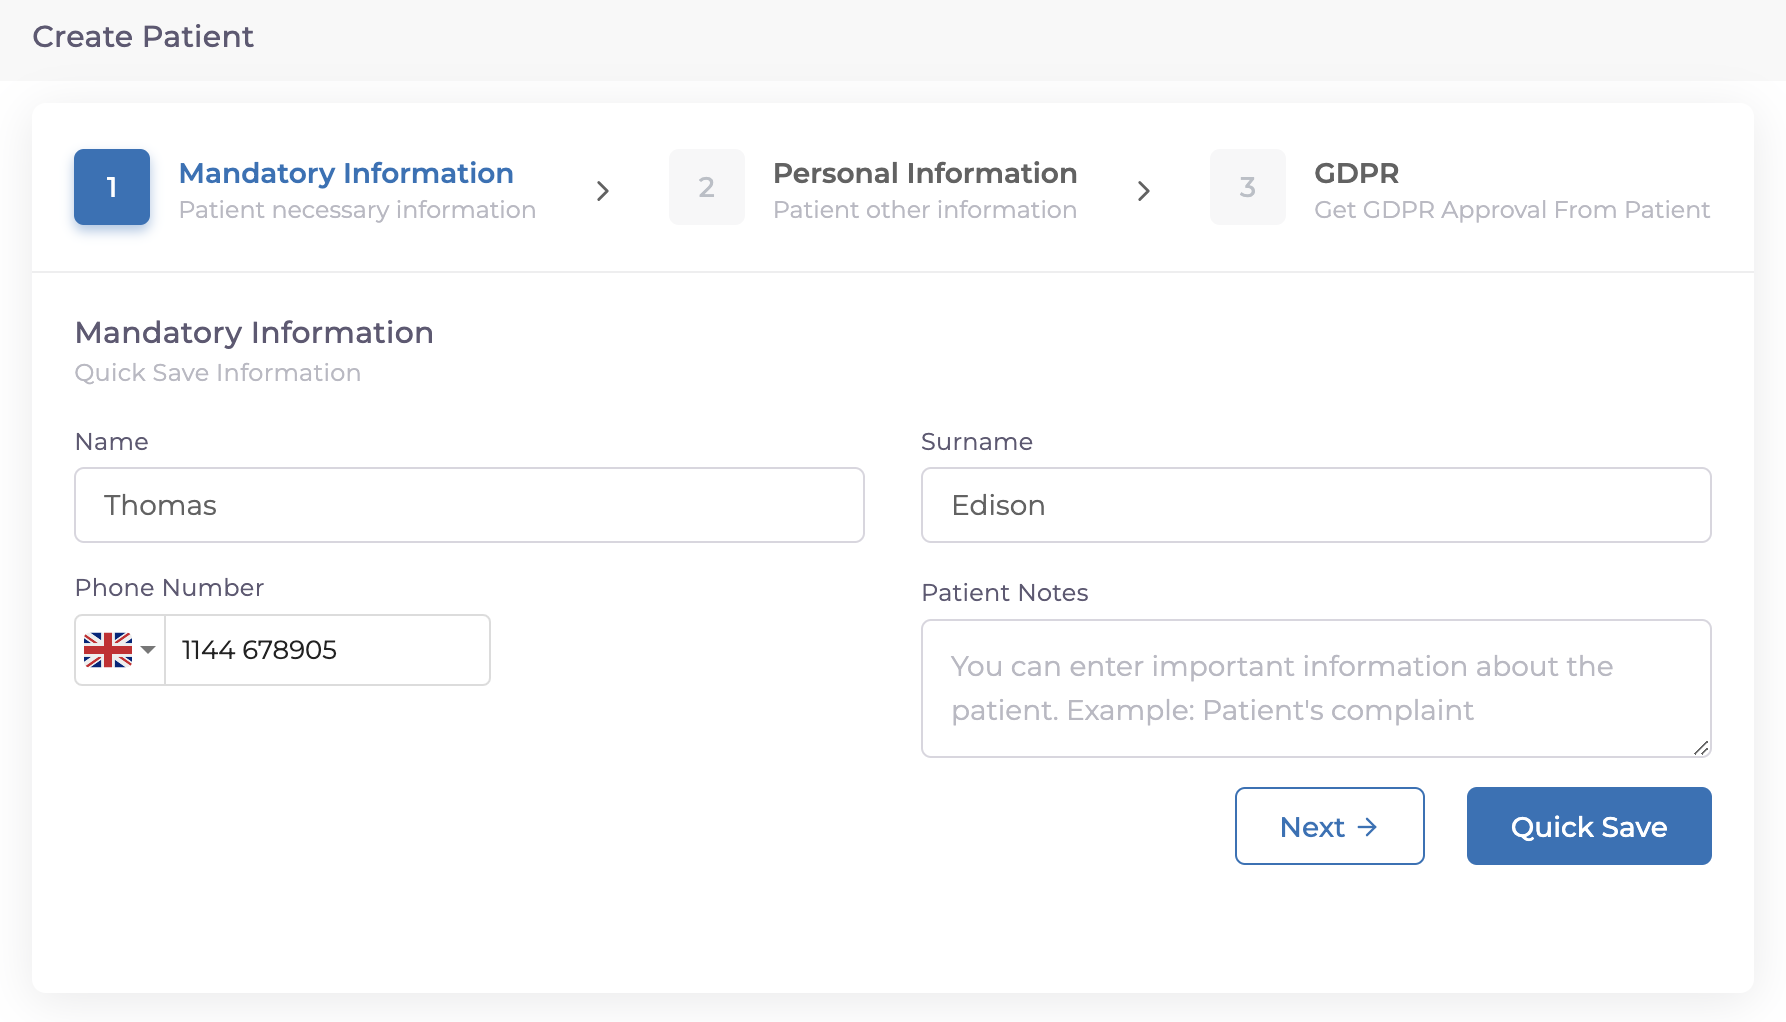The image size is (1786, 1022).
Task: Click the Quick Save button
Action: 1588,826
